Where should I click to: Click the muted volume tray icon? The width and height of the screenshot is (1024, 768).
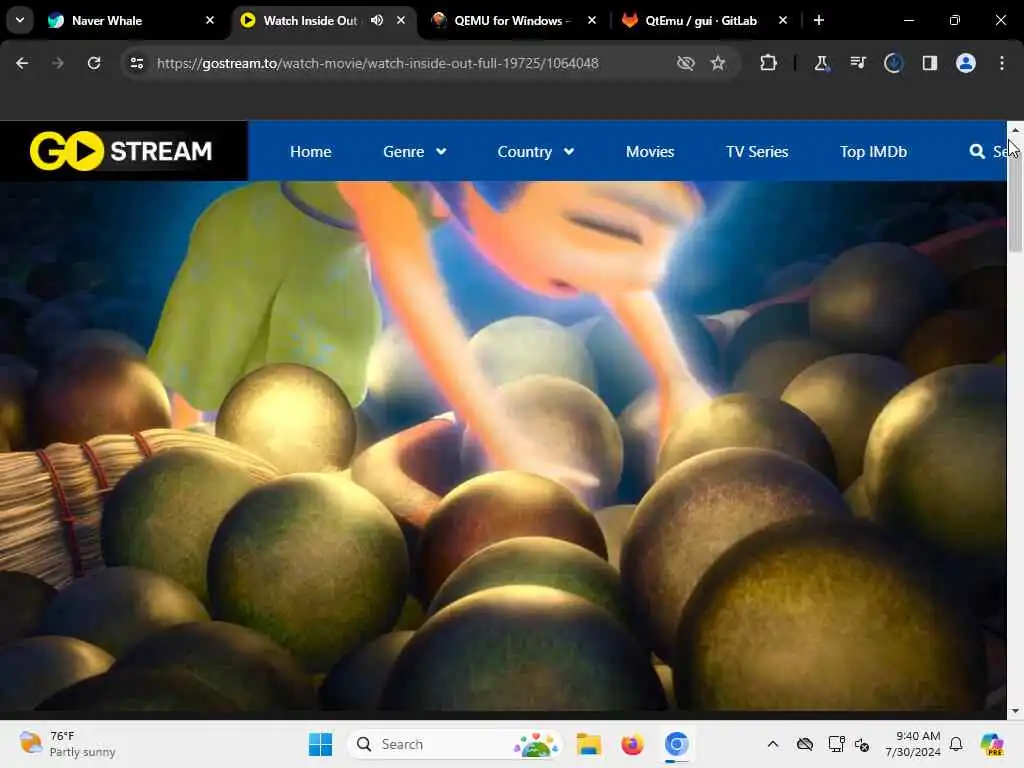point(861,744)
